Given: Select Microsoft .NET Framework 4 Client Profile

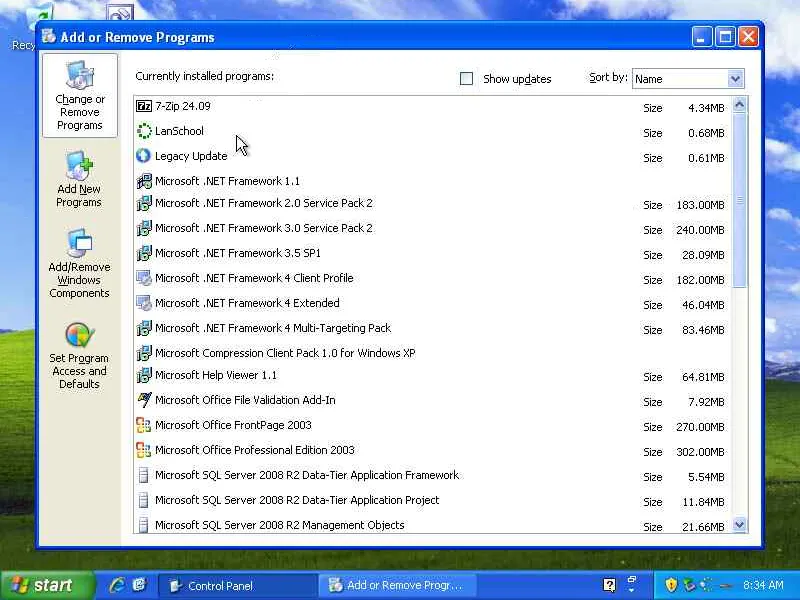Looking at the screenshot, I should (433, 278).
